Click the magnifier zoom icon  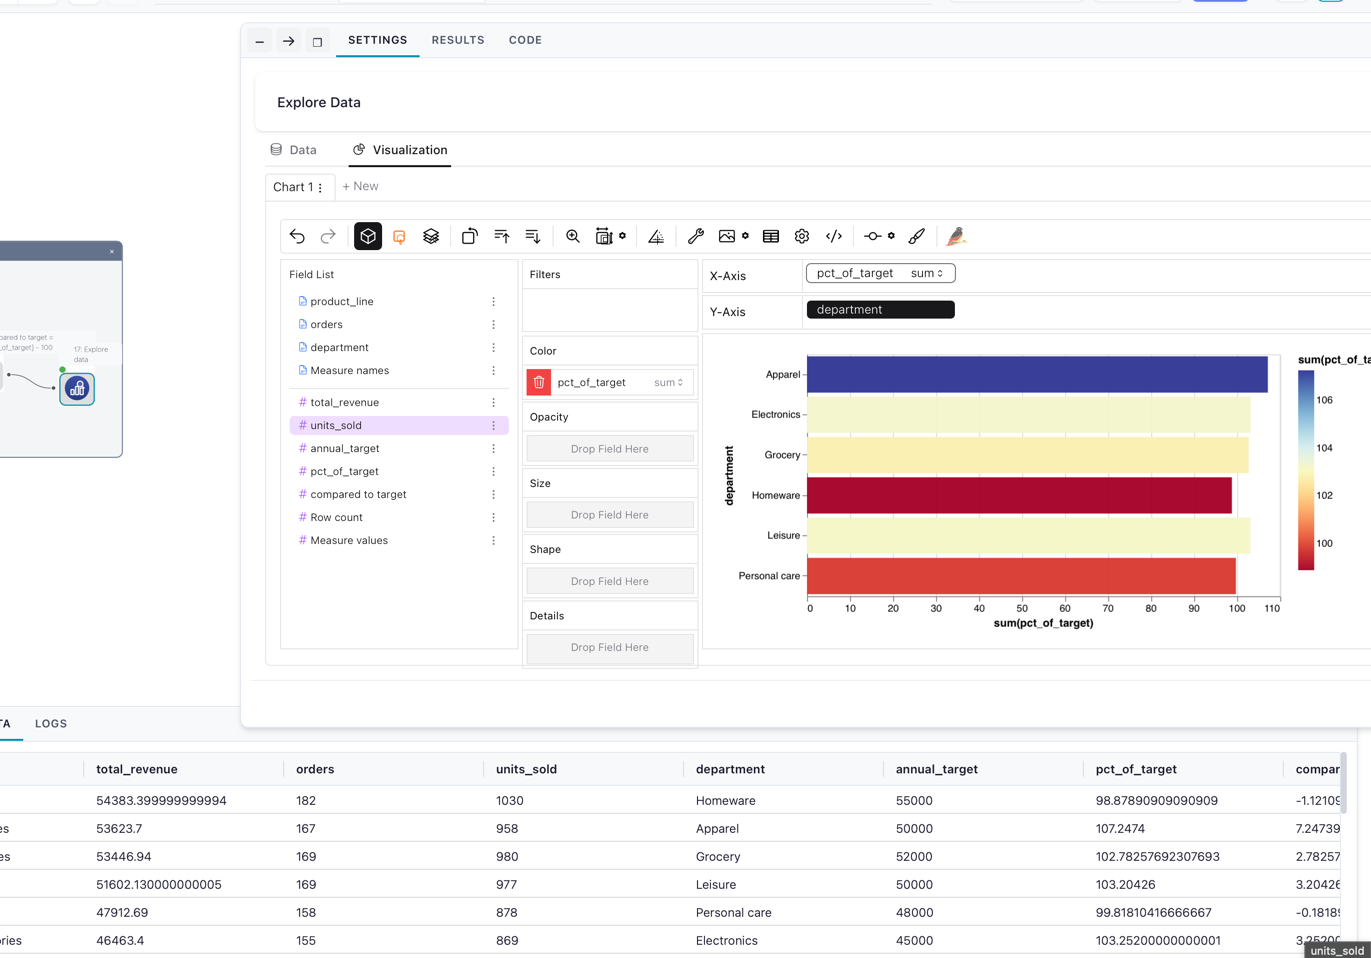pyautogui.click(x=573, y=236)
